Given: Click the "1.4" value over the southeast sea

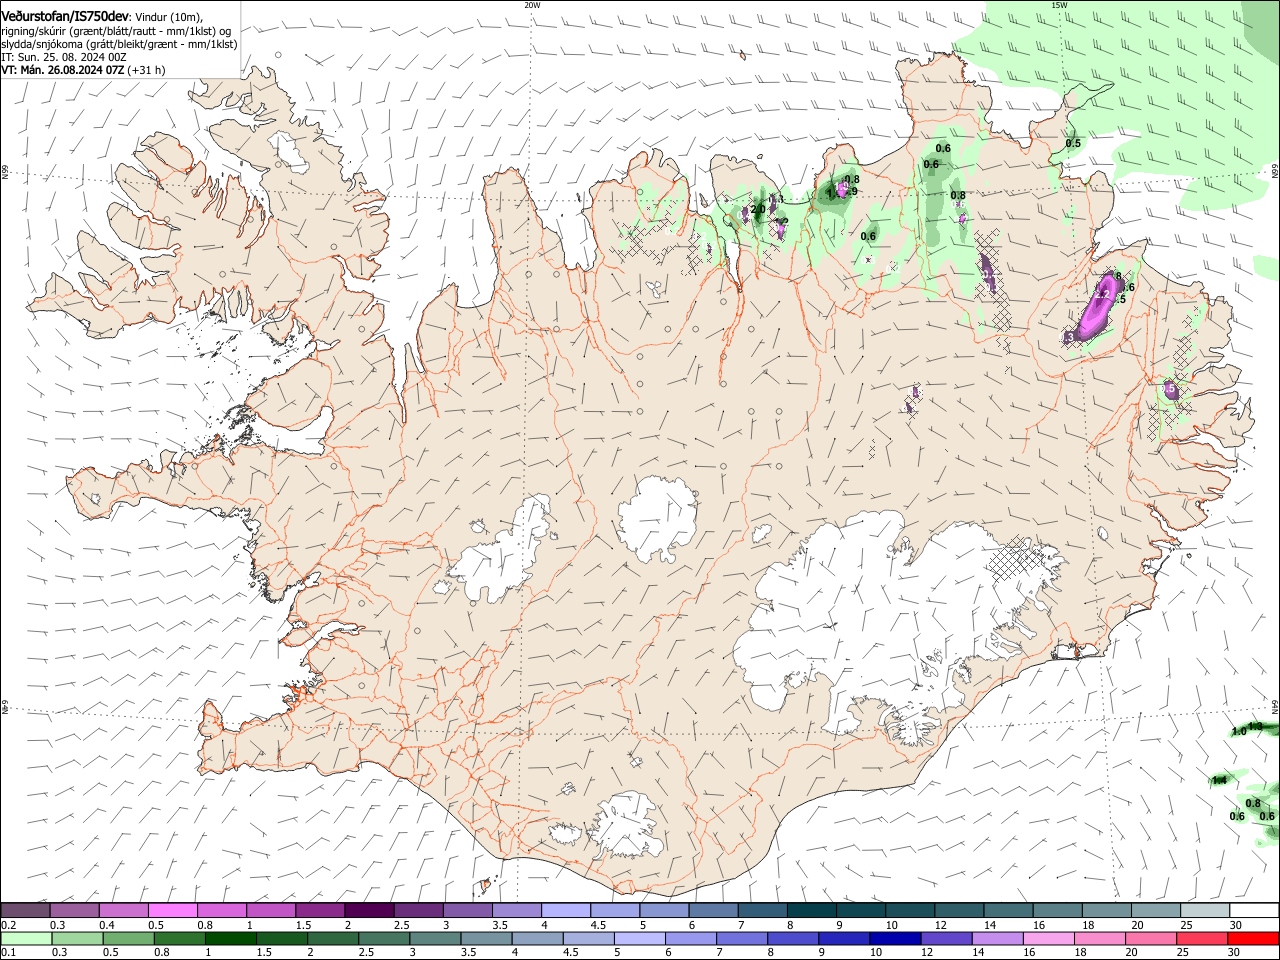Looking at the screenshot, I should click(1219, 780).
